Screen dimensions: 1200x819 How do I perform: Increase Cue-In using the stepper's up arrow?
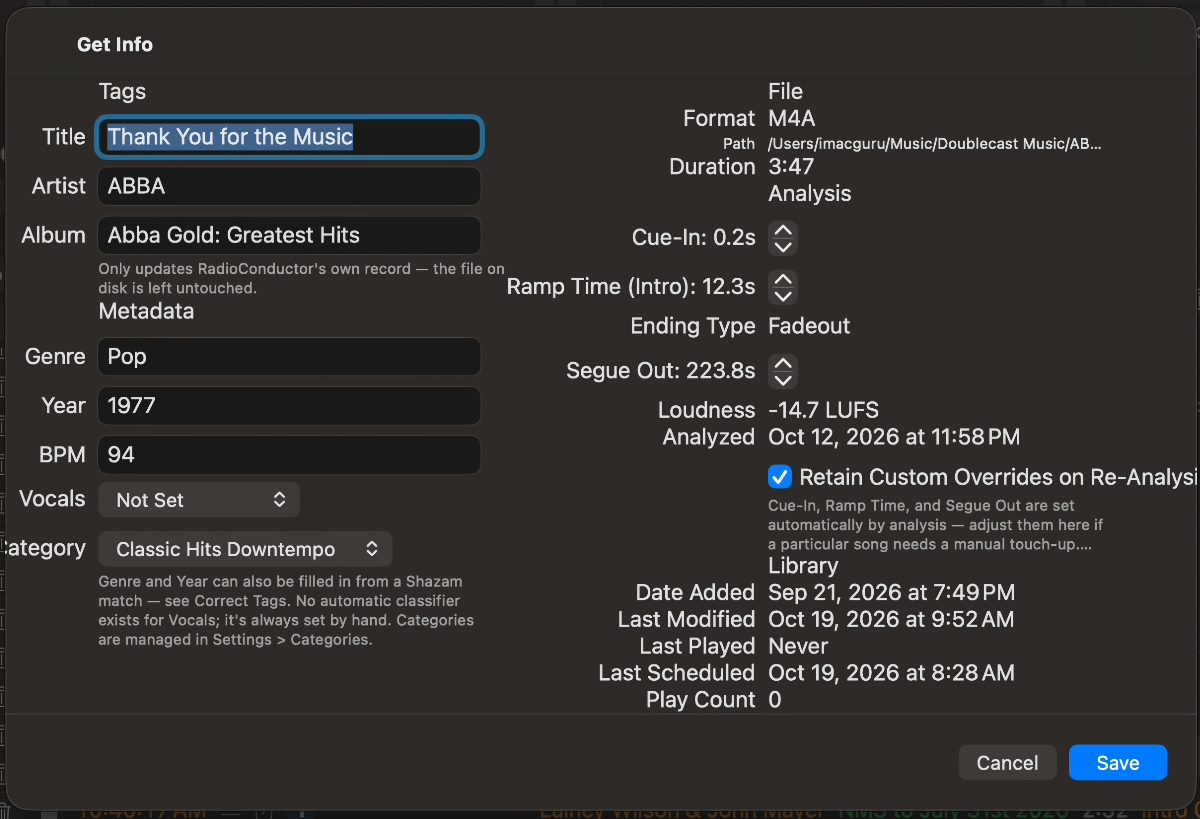pyautogui.click(x=783, y=230)
